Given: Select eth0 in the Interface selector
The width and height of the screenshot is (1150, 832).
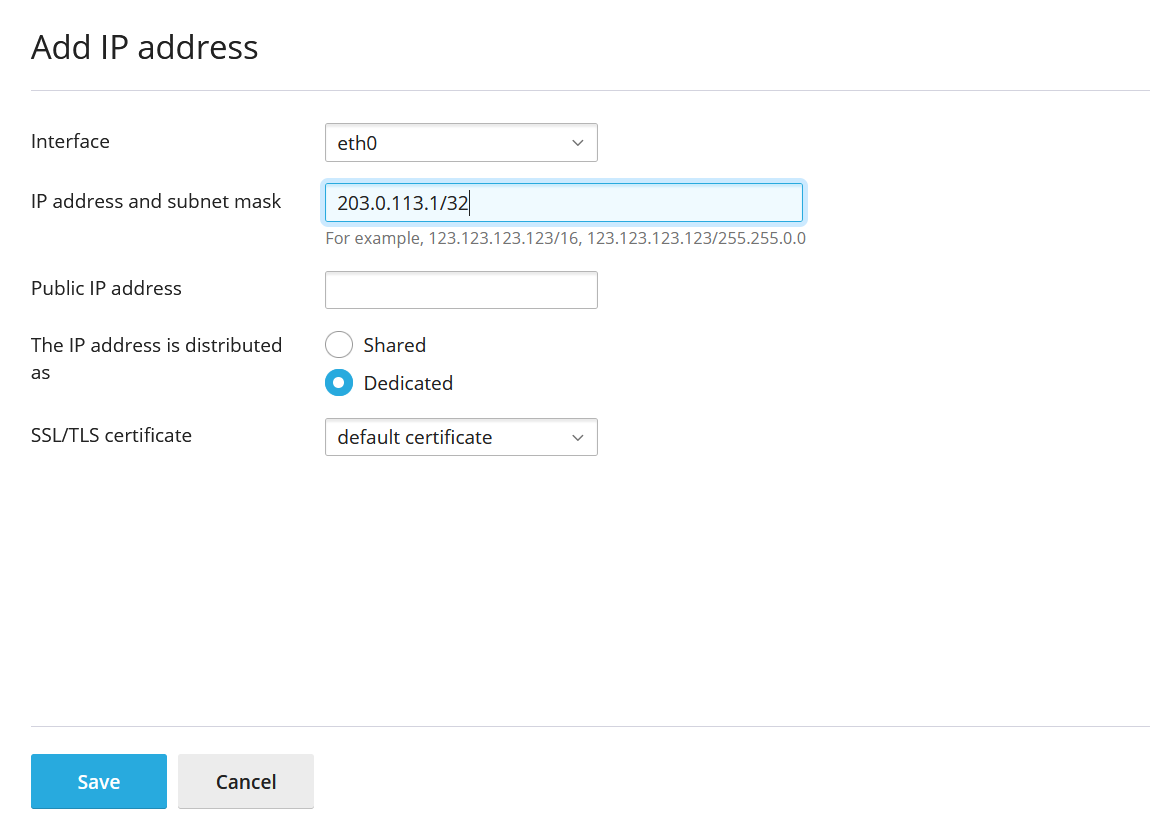Looking at the screenshot, I should click(460, 142).
